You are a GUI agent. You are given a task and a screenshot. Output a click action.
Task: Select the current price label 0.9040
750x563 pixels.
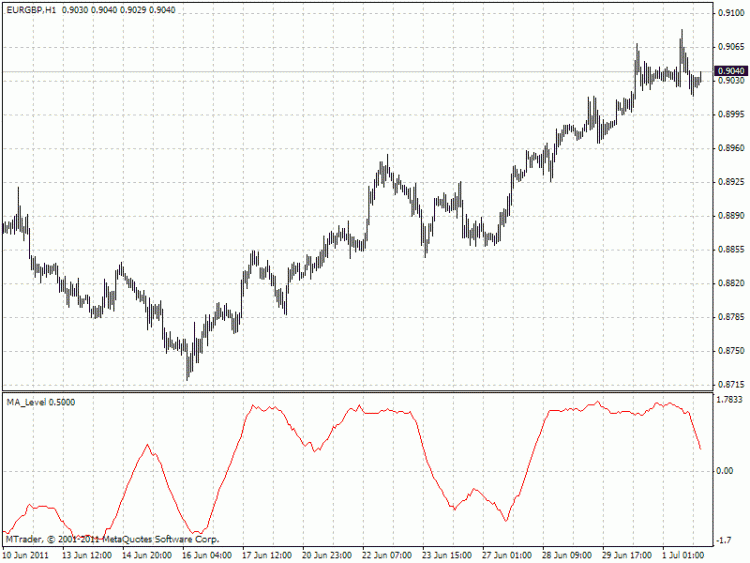click(x=731, y=70)
